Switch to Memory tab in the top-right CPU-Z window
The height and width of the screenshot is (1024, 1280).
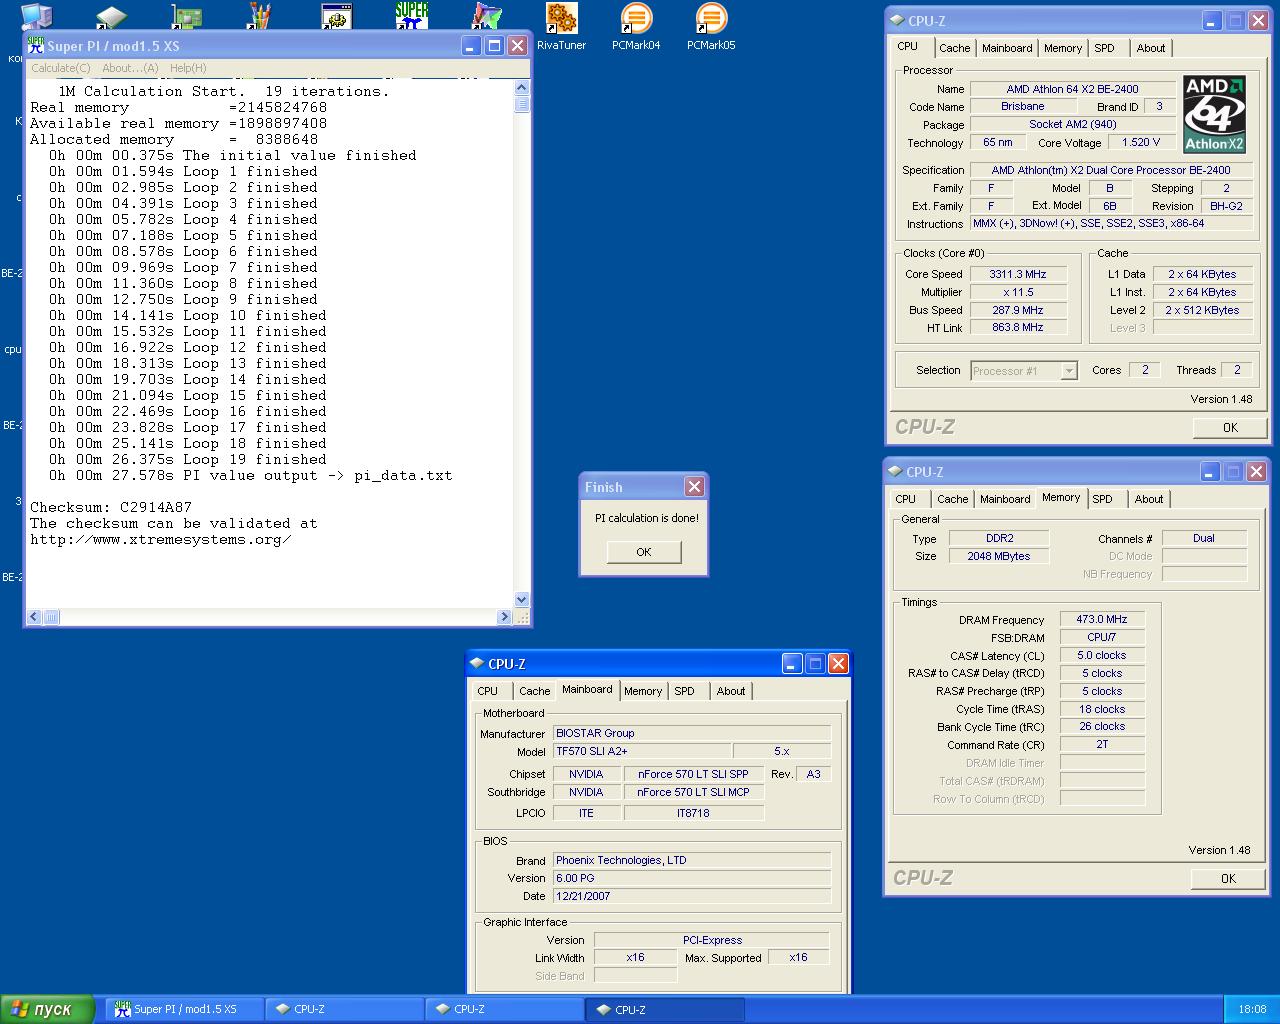tap(1062, 48)
